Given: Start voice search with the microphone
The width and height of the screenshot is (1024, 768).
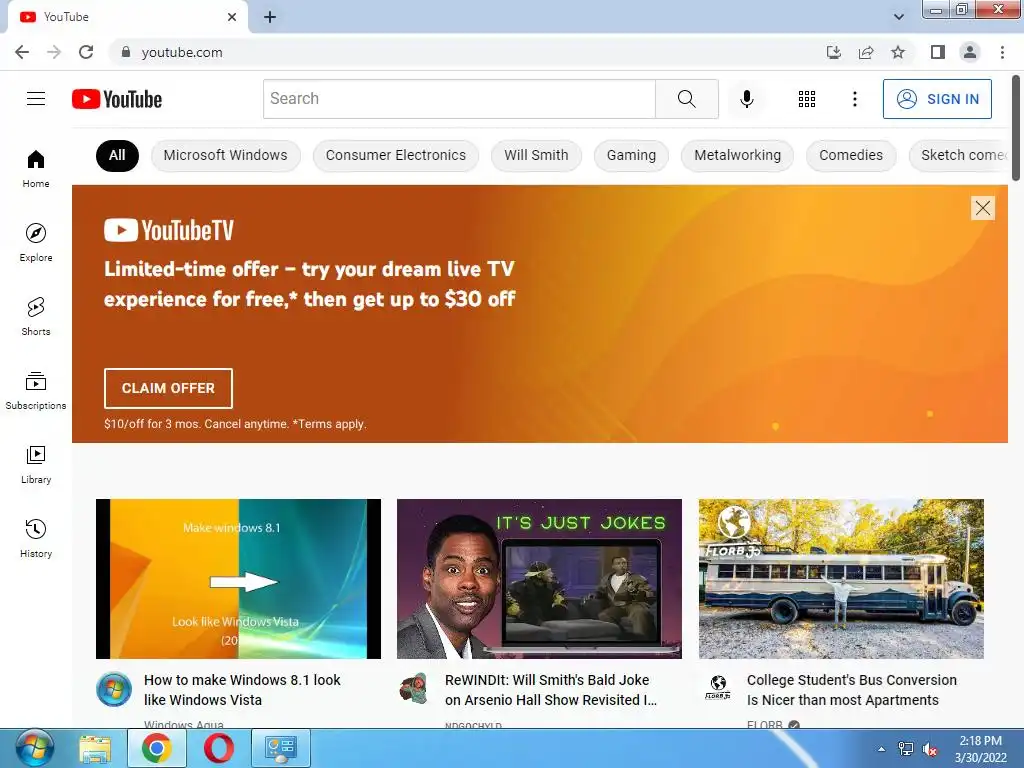Looking at the screenshot, I should click(746, 99).
